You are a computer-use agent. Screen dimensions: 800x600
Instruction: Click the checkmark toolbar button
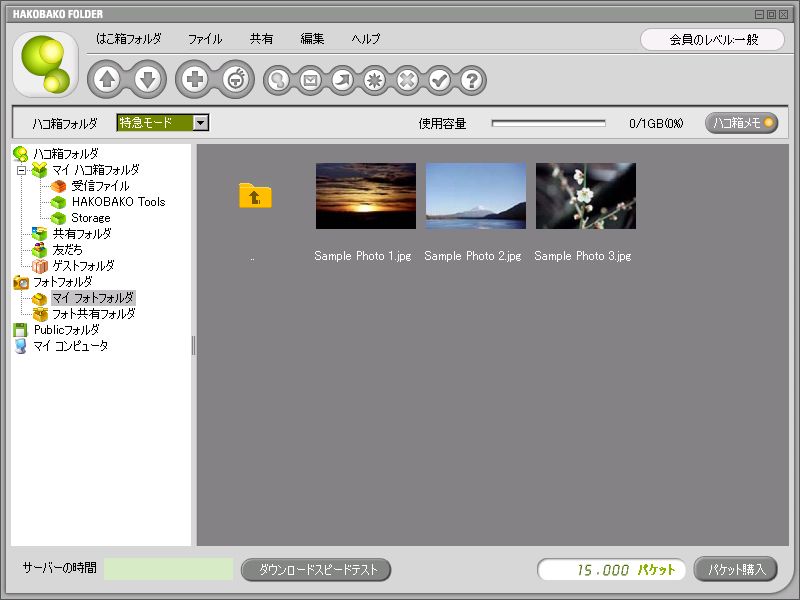pyautogui.click(x=439, y=80)
